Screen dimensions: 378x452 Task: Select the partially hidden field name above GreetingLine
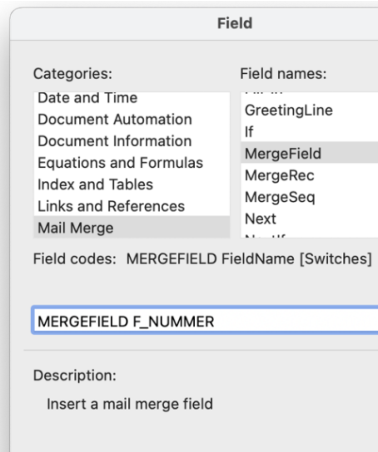[x=309, y=95]
